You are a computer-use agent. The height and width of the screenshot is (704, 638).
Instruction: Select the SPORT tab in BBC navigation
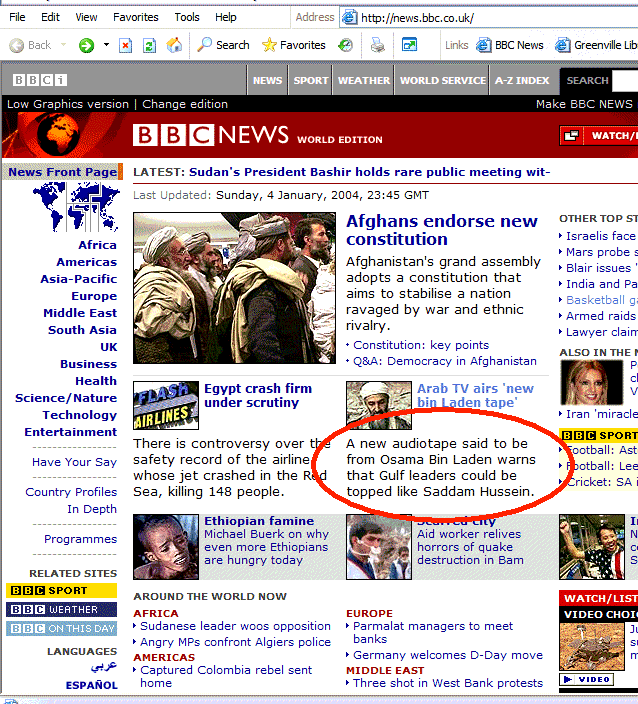[x=311, y=80]
